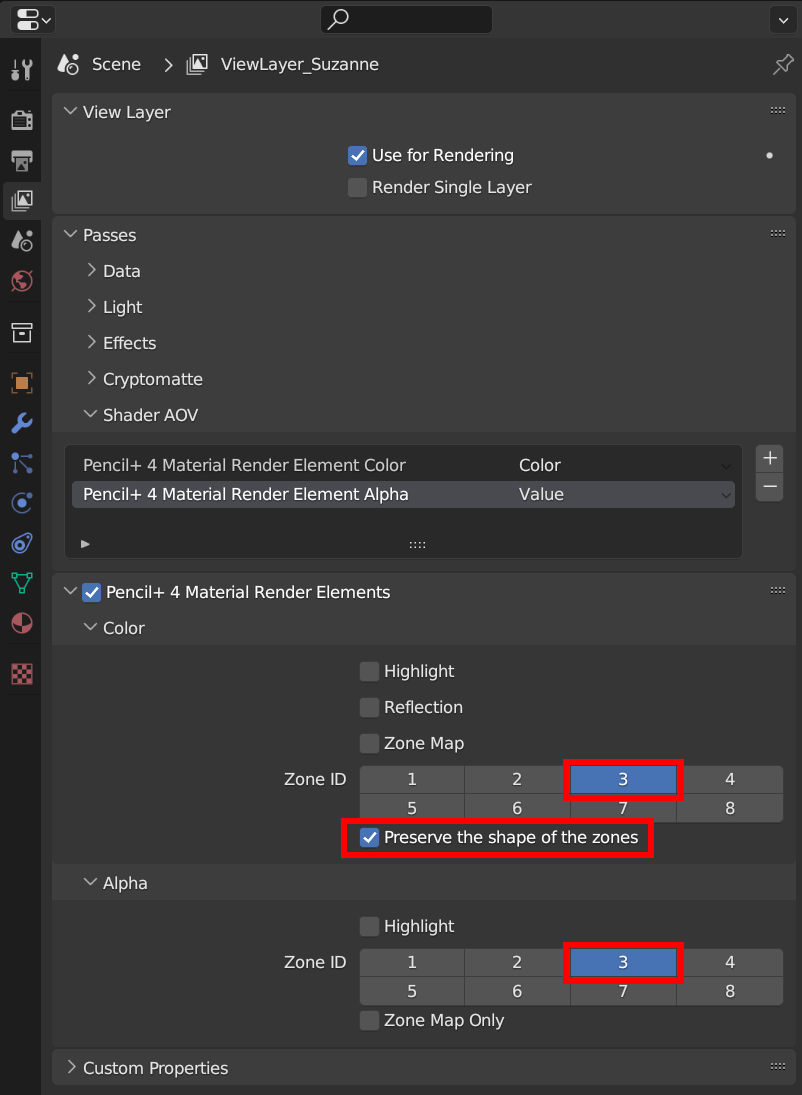
Task: Open the Object Data properties tab
Action: click(22, 583)
